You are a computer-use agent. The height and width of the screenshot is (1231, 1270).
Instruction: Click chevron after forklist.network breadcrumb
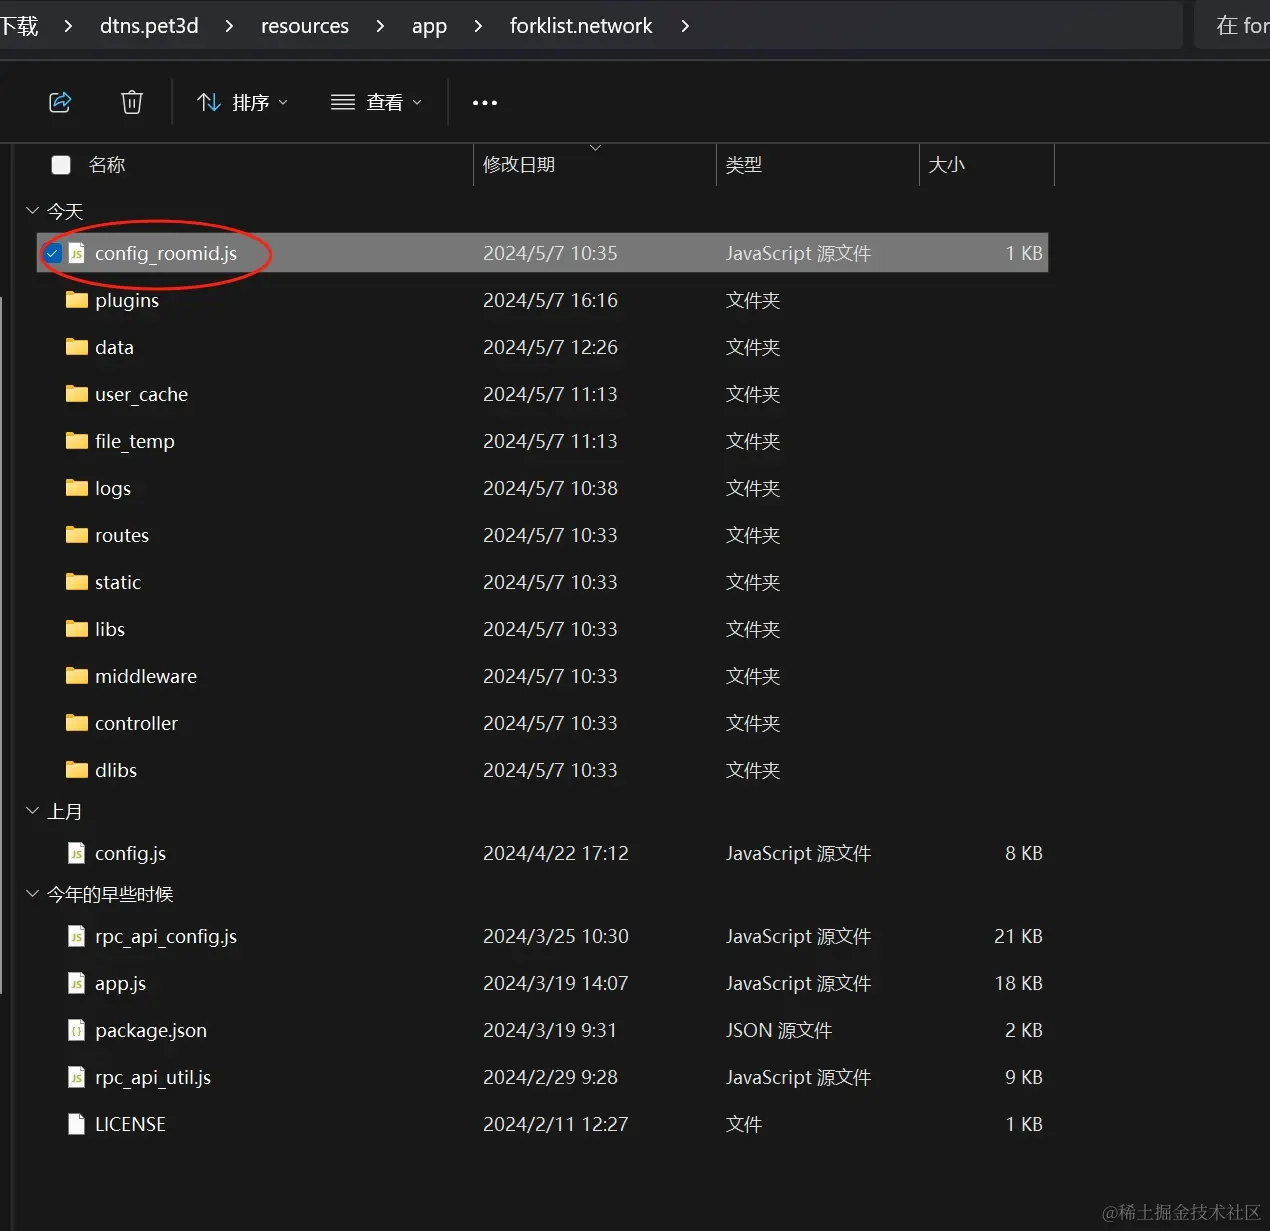pos(685,26)
